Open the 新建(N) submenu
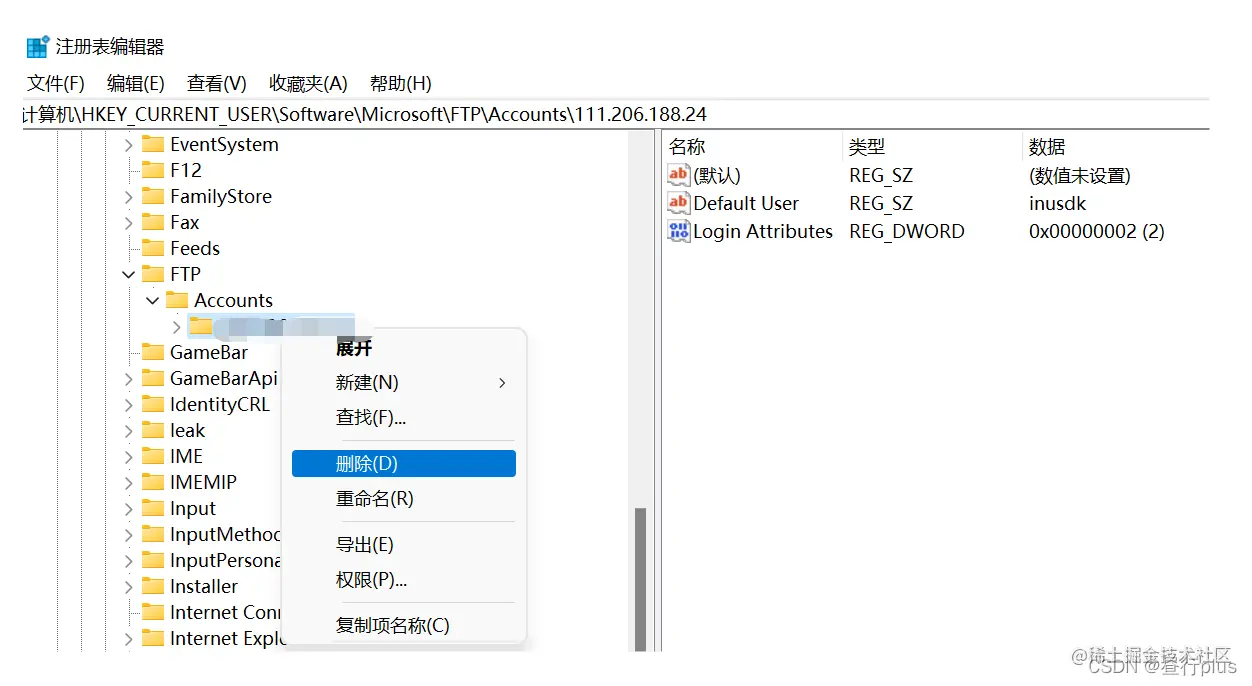This screenshot has width=1252, height=686. 404,383
